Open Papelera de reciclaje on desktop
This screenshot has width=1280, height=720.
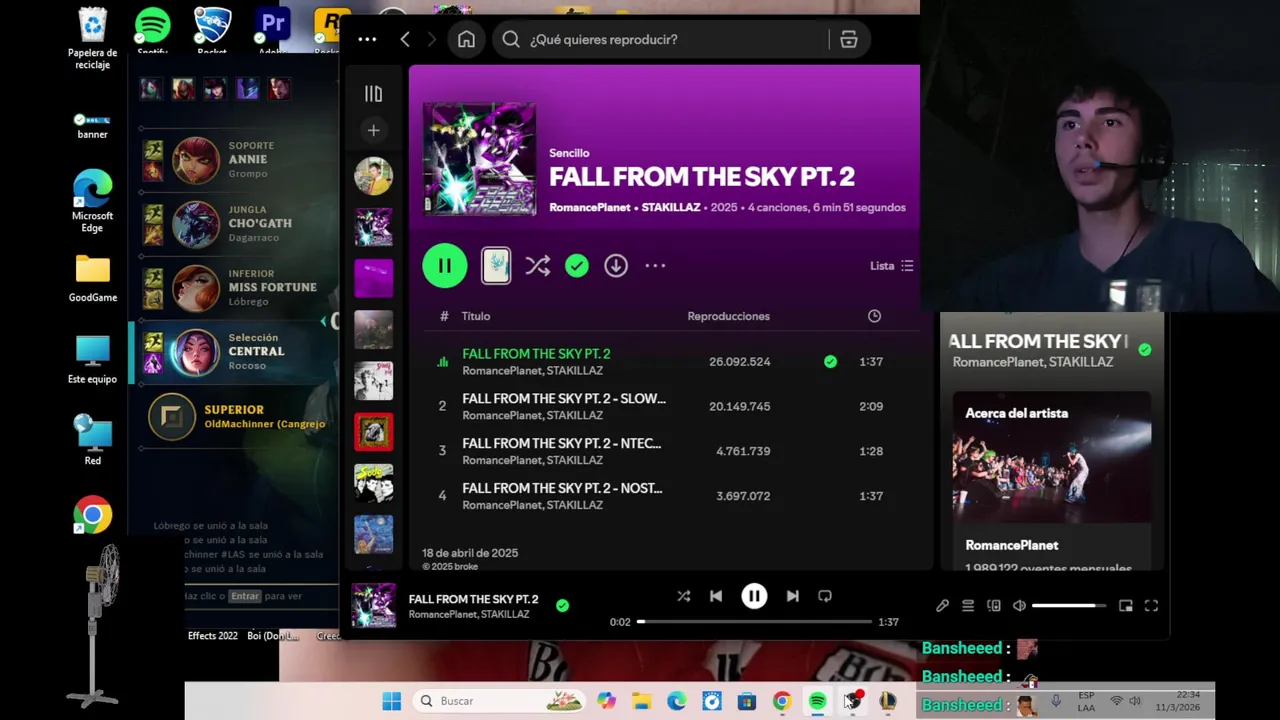(x=92, y=39)
